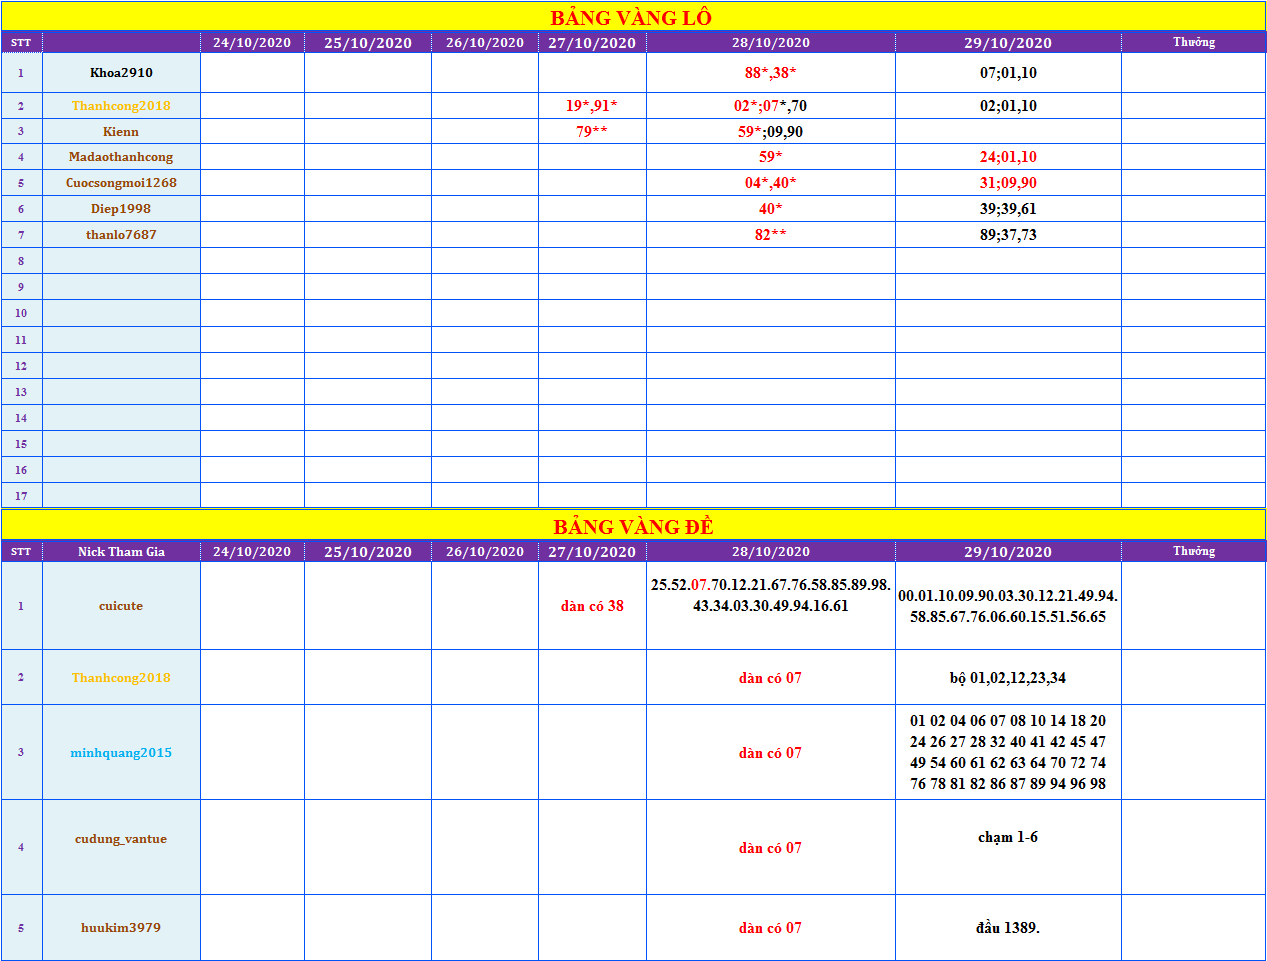Select the '19*,91*' cell

[x=592, y=106]
